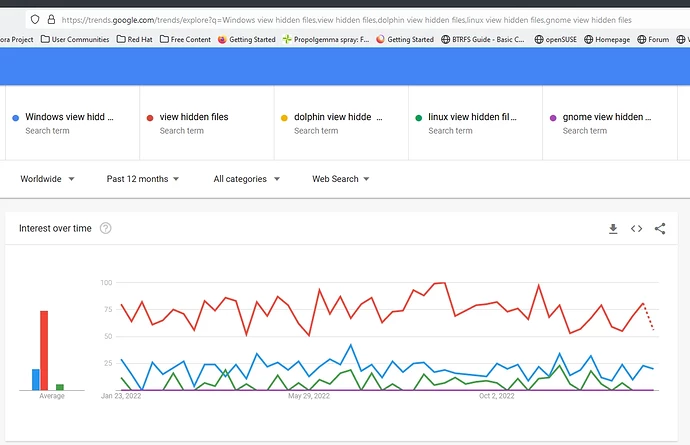Viewport: 690px width, 445px height.
Task: Open the Getting Started Firefox bookmark
Action: (x=246, y=39)
